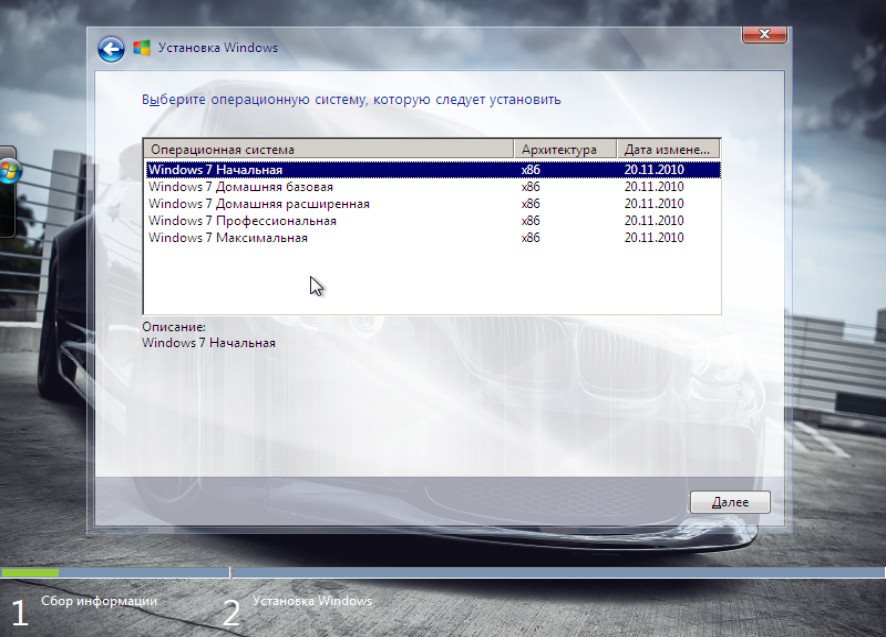886x637 pixels.
Task: Select Windows 7 Домашняя расширенная
Action: (x=433, y=203)
